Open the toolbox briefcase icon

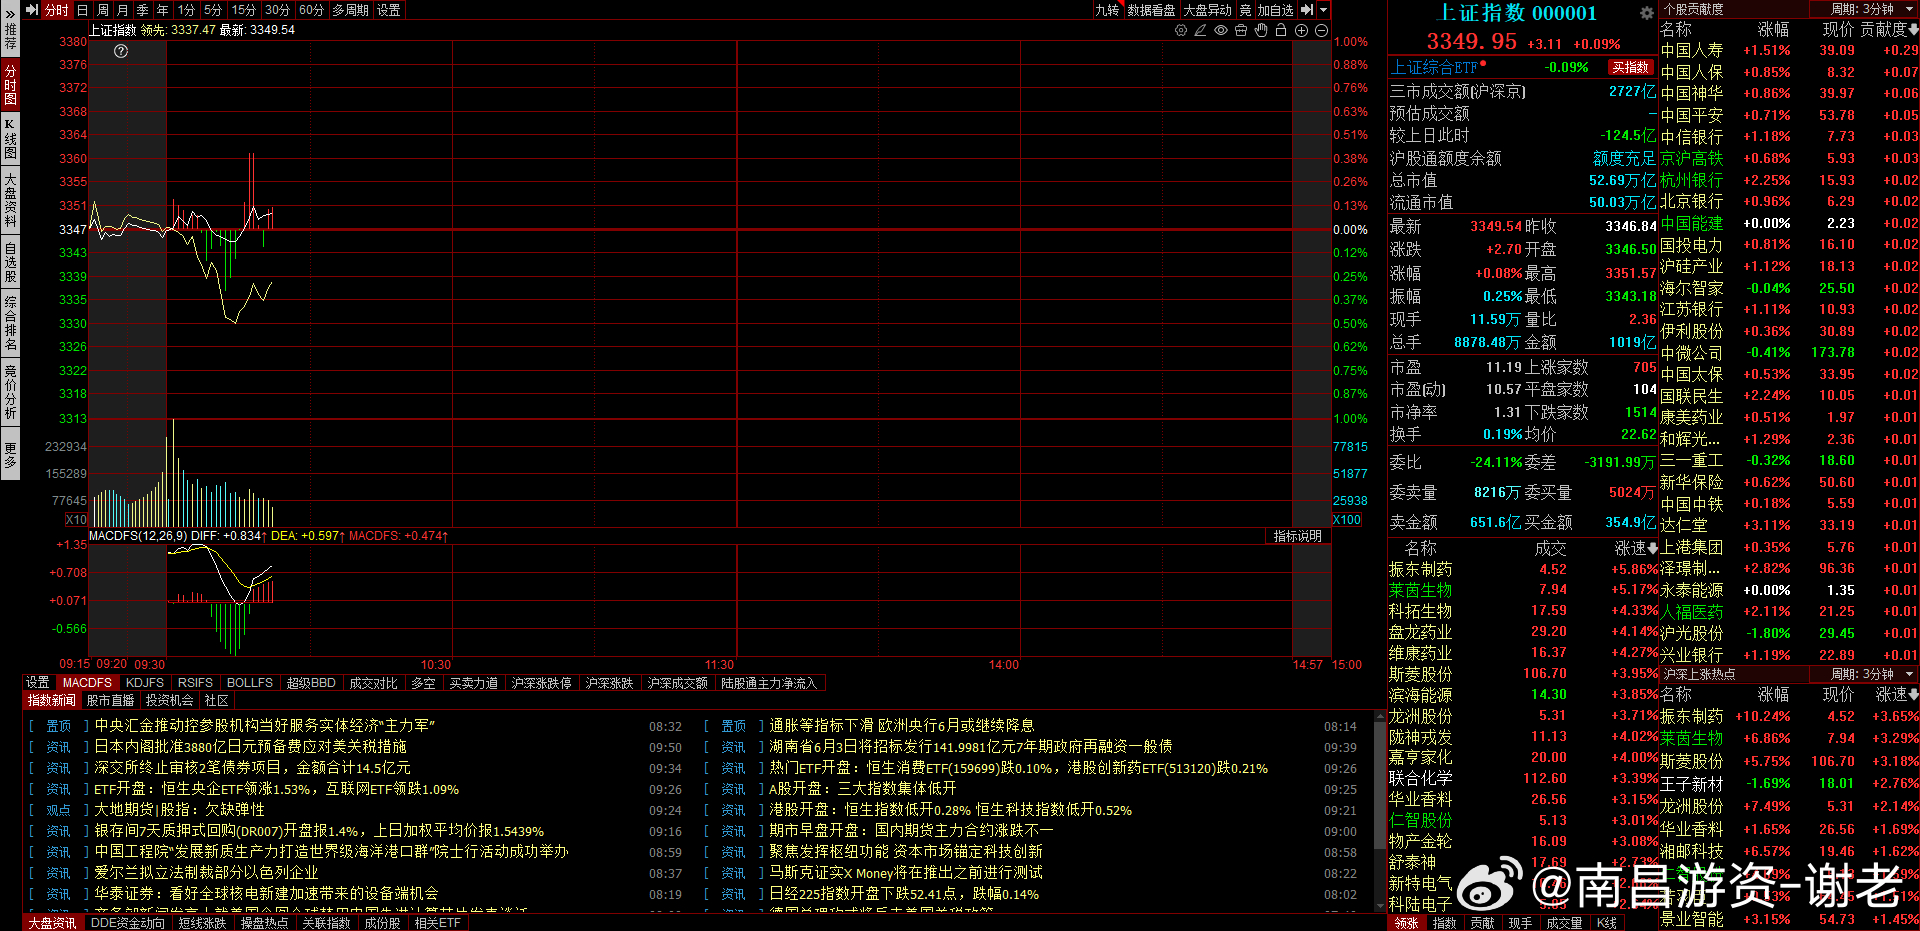(1241, 31)
